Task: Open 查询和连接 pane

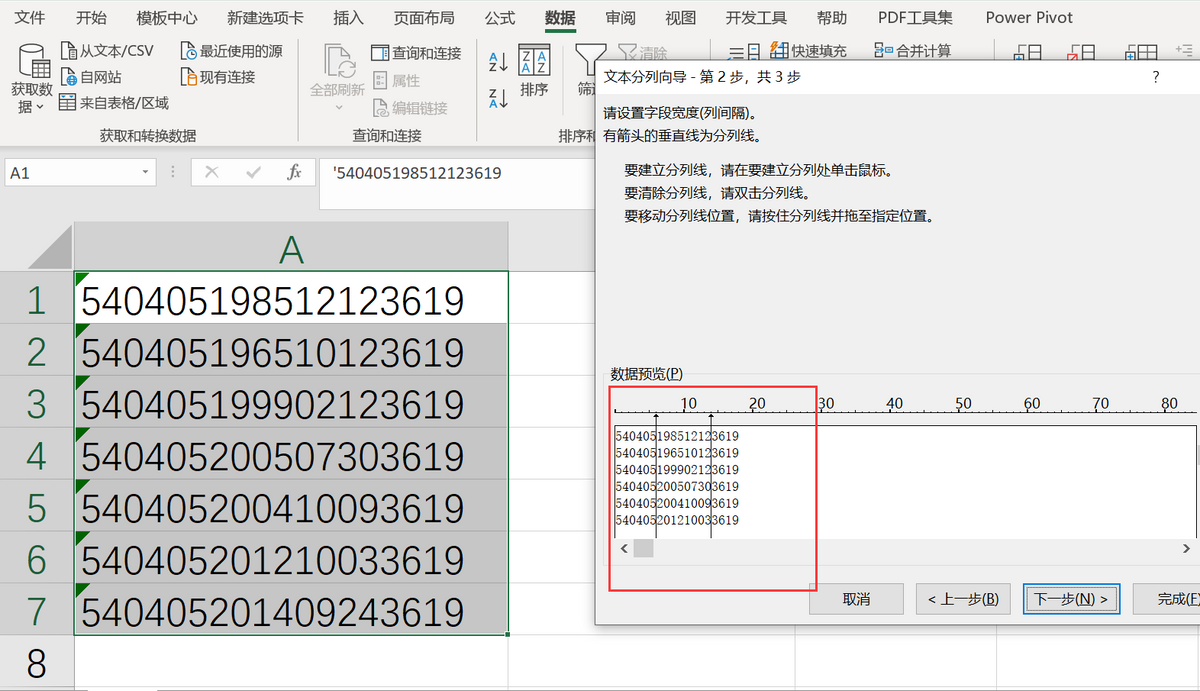Action: (x=416, y=53)
